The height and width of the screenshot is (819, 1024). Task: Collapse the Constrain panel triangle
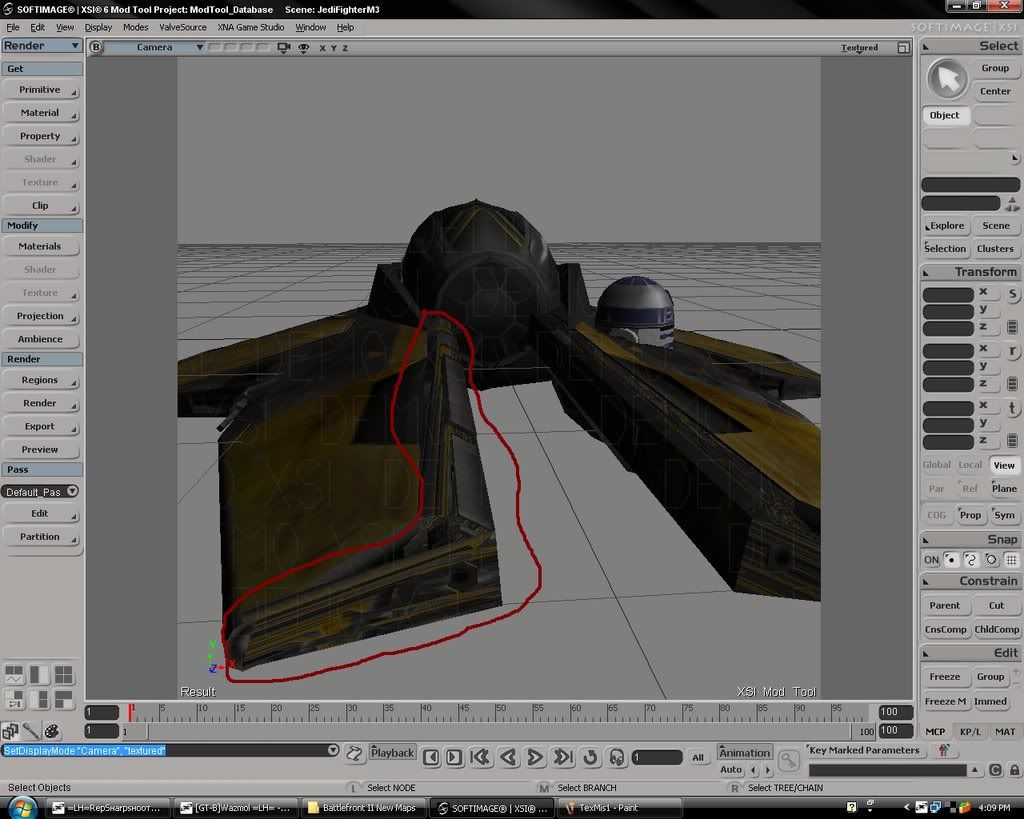tap(926, 581)
